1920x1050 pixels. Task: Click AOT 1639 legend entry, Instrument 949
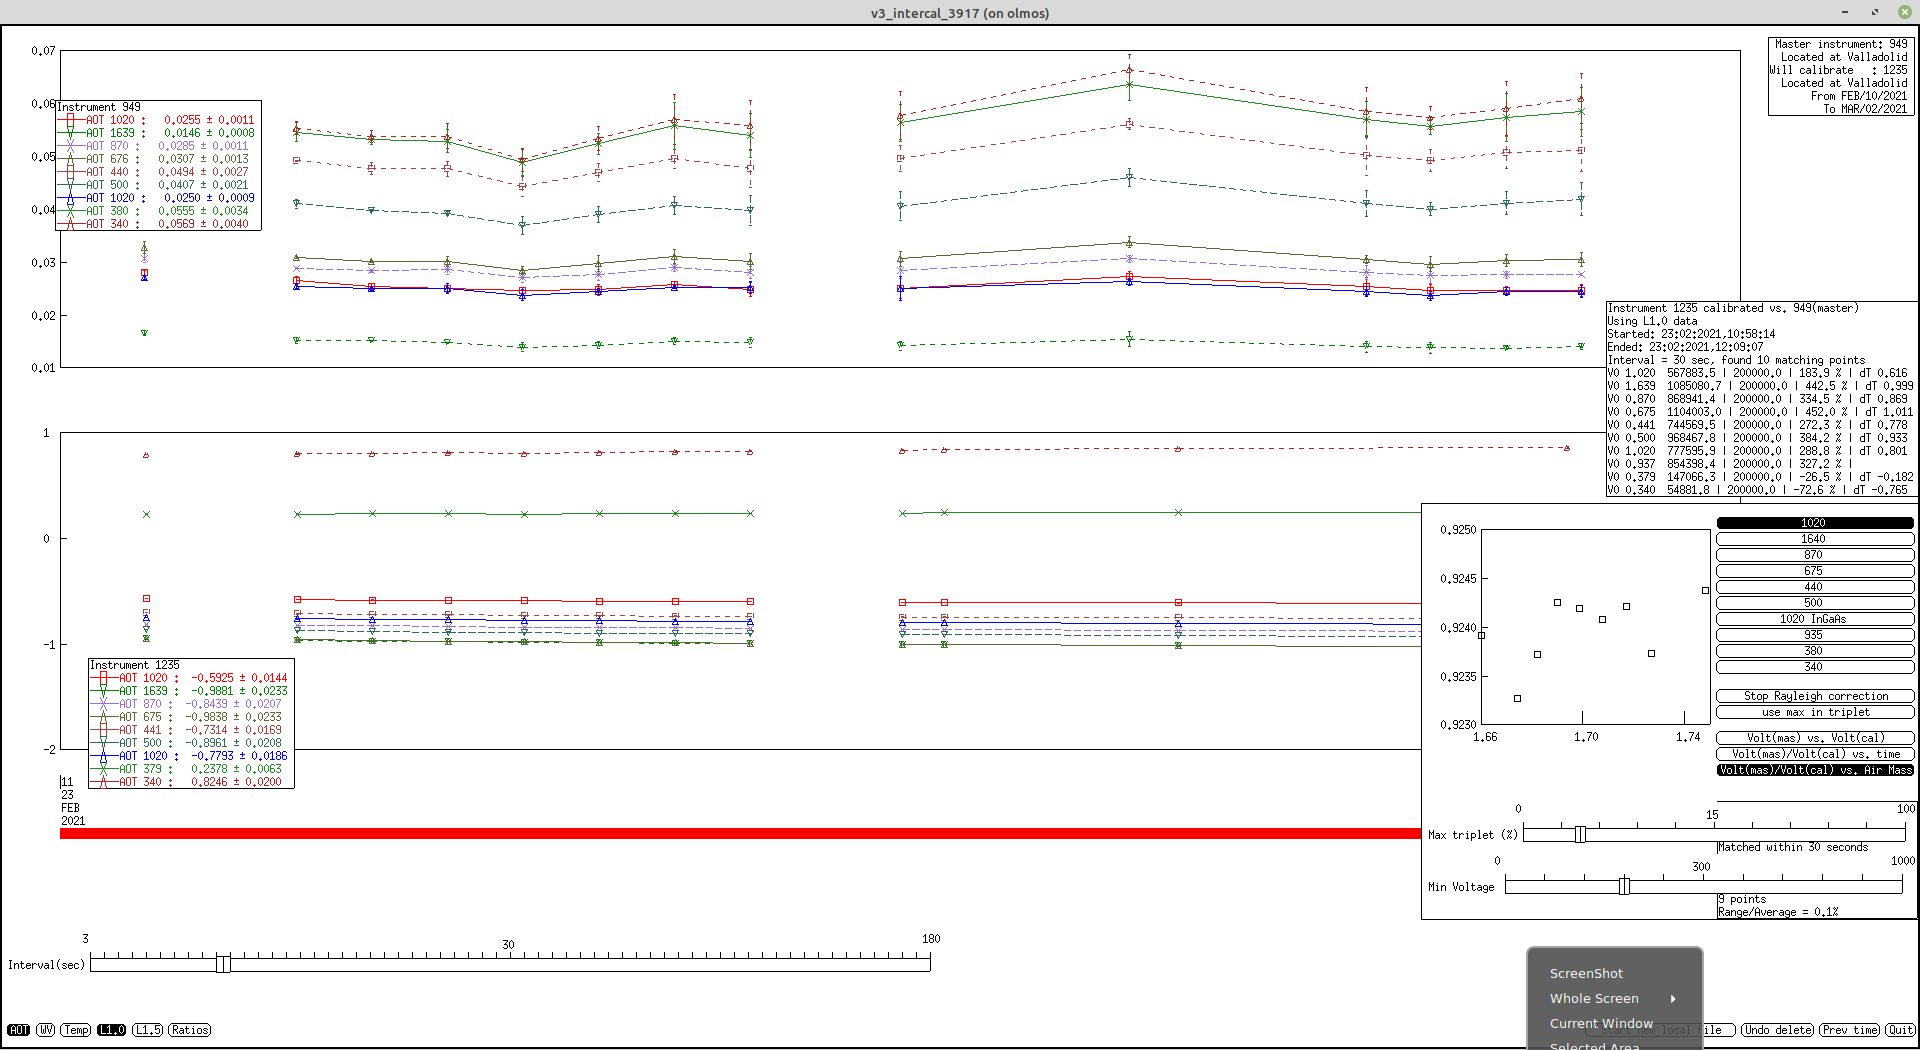pos(158,133)
